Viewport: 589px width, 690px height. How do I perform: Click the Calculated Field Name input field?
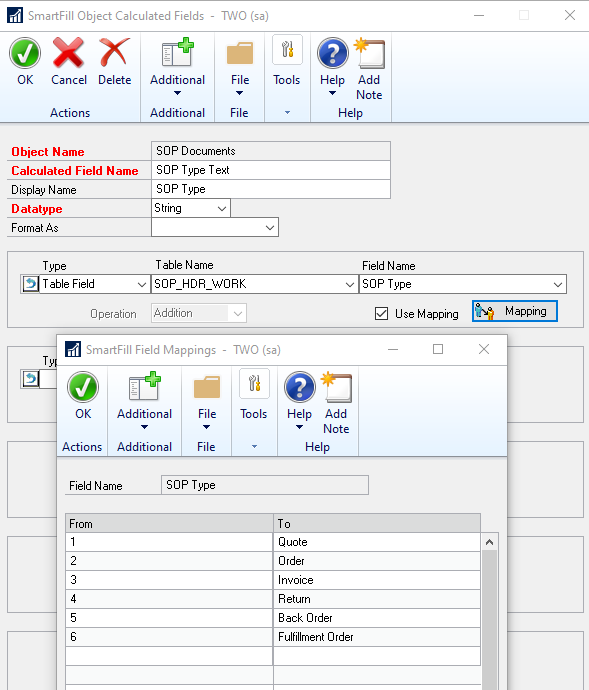click(271, 170)
